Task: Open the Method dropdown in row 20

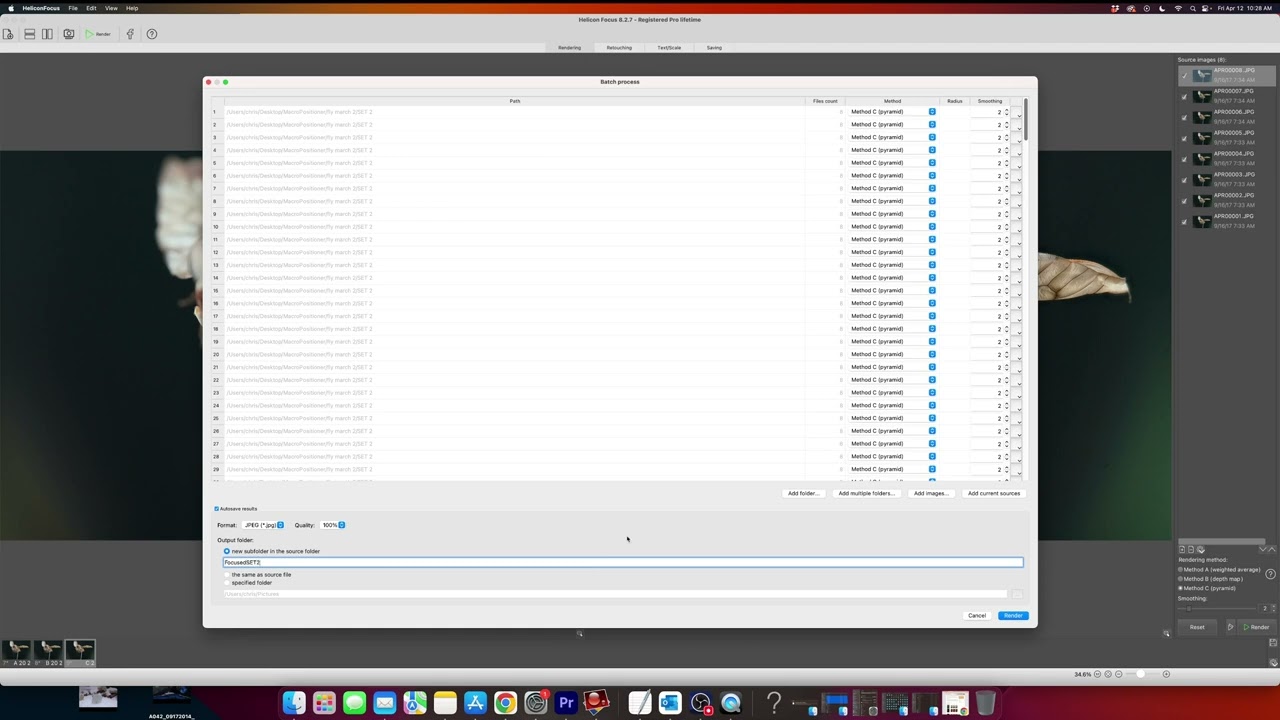Action: tap(893, 354)
